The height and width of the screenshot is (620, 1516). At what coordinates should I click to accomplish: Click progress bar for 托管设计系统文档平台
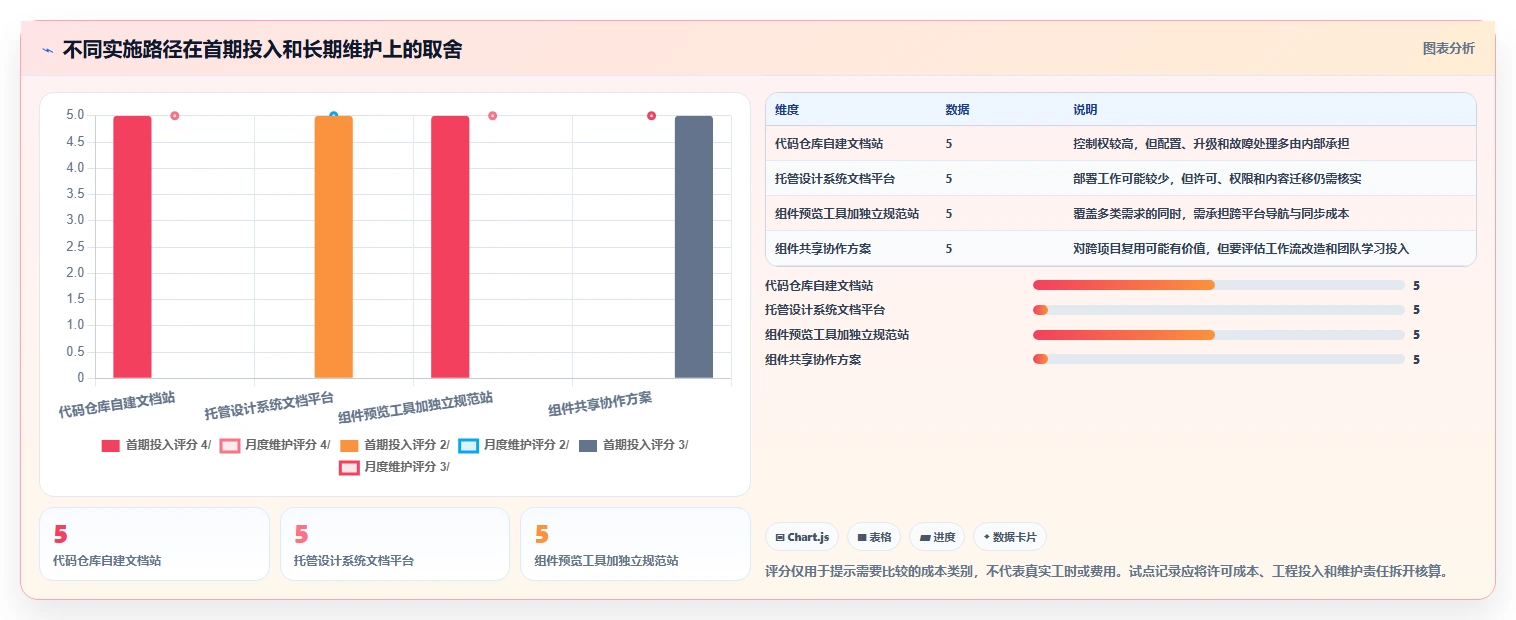(x=1219, y=310)
